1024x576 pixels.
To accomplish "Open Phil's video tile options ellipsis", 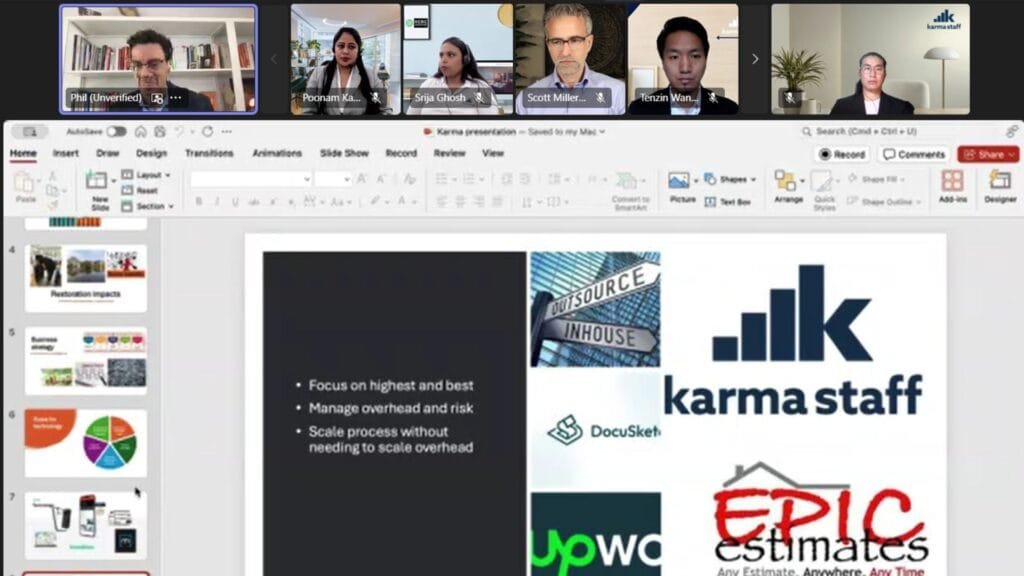I will pyautogui.click(x=176, y=98).
